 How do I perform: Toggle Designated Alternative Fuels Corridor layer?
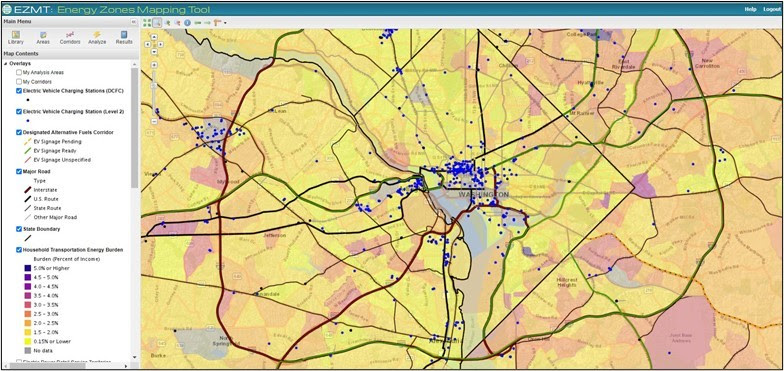[19, 132]
